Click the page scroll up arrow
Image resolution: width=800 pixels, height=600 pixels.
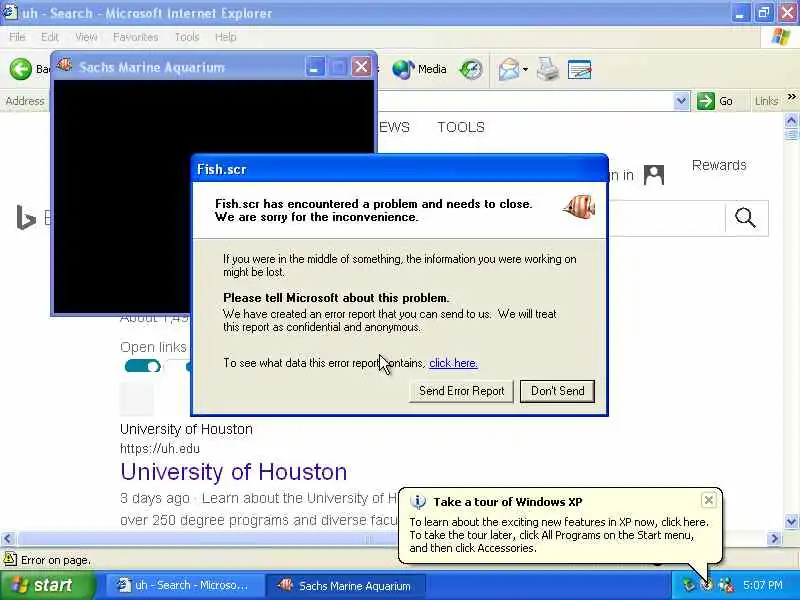pyautogui.click(x=791, y=120)
